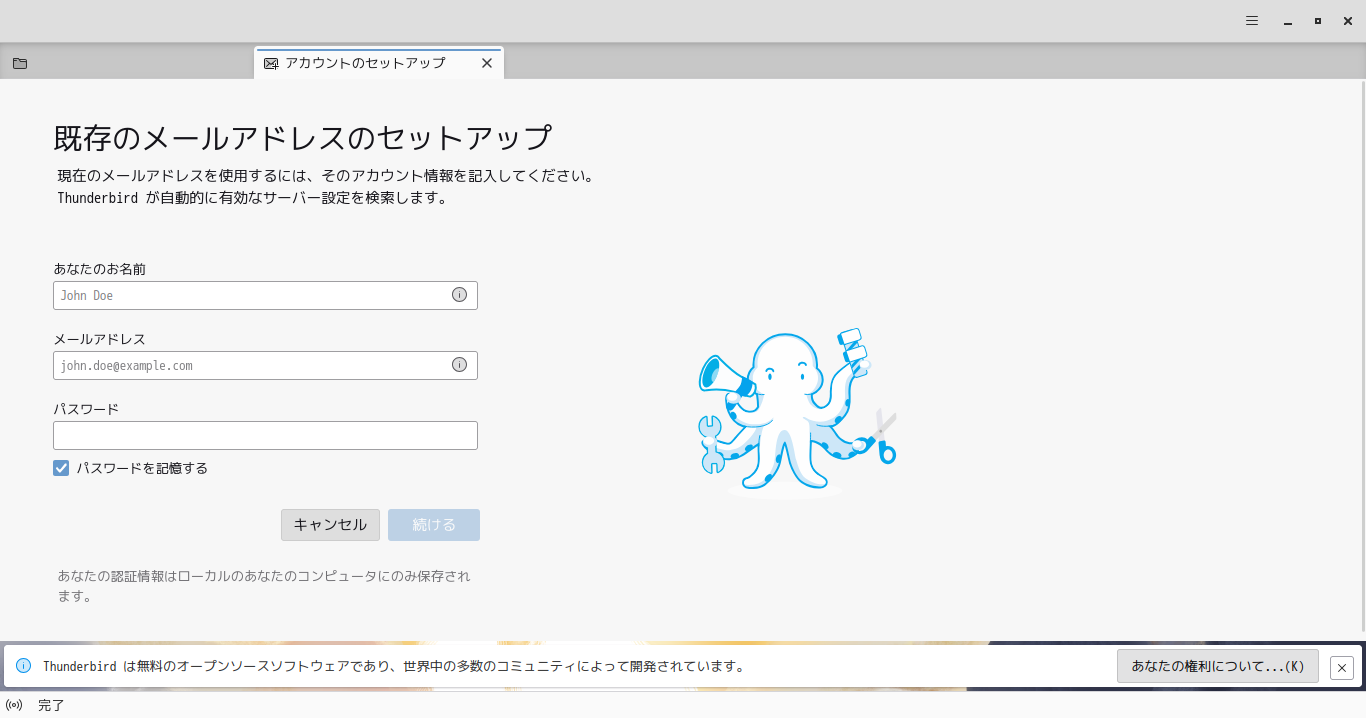Click the 続ける button
This screenshot has height=718, width=1366.
coord(434,525)
